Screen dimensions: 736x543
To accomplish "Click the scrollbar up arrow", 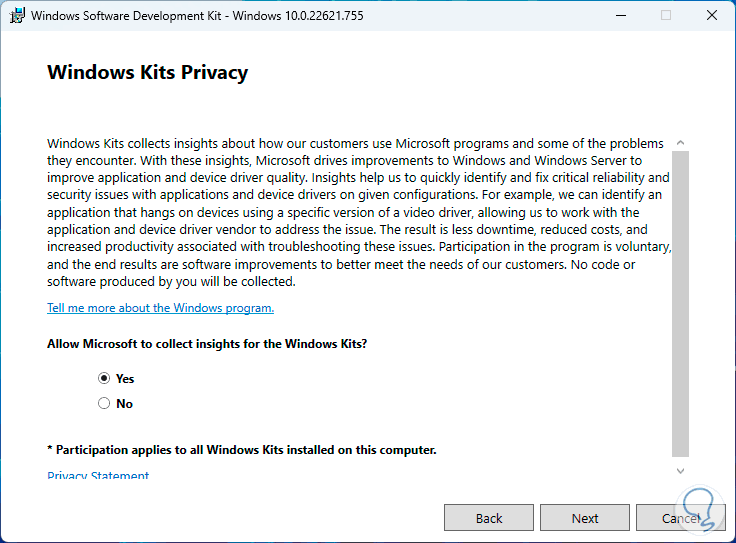I will (681, 143).
